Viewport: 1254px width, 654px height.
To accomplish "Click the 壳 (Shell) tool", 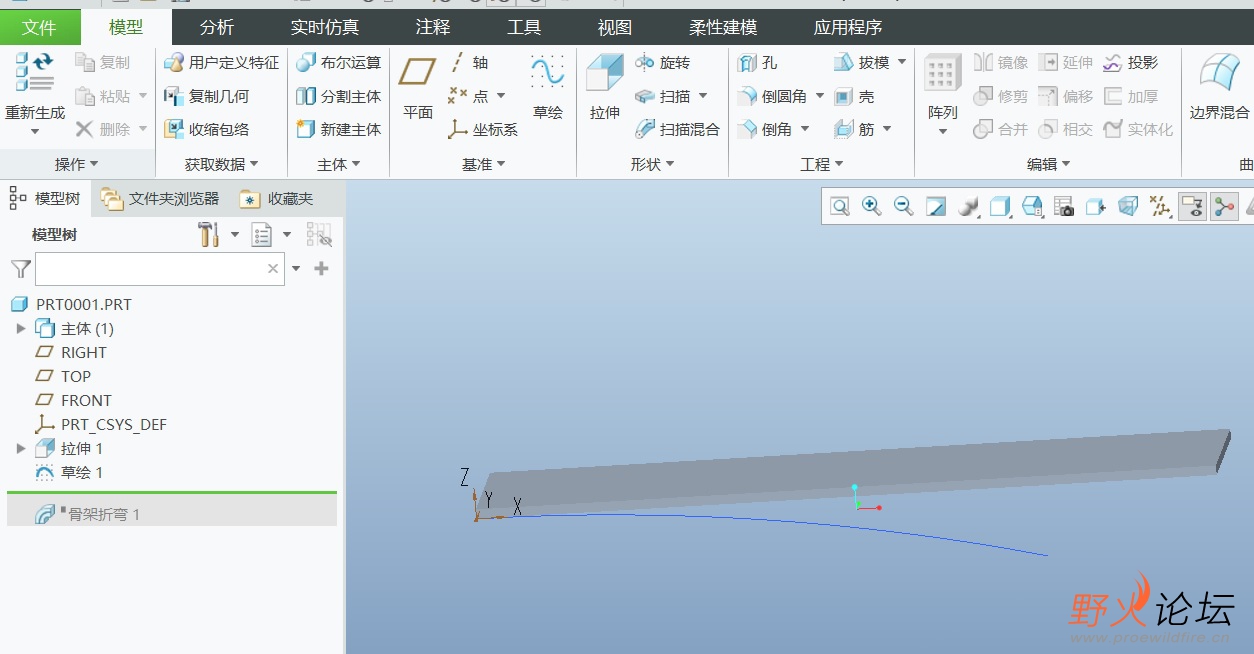I will pyautogui.click(x=854, y=96).
